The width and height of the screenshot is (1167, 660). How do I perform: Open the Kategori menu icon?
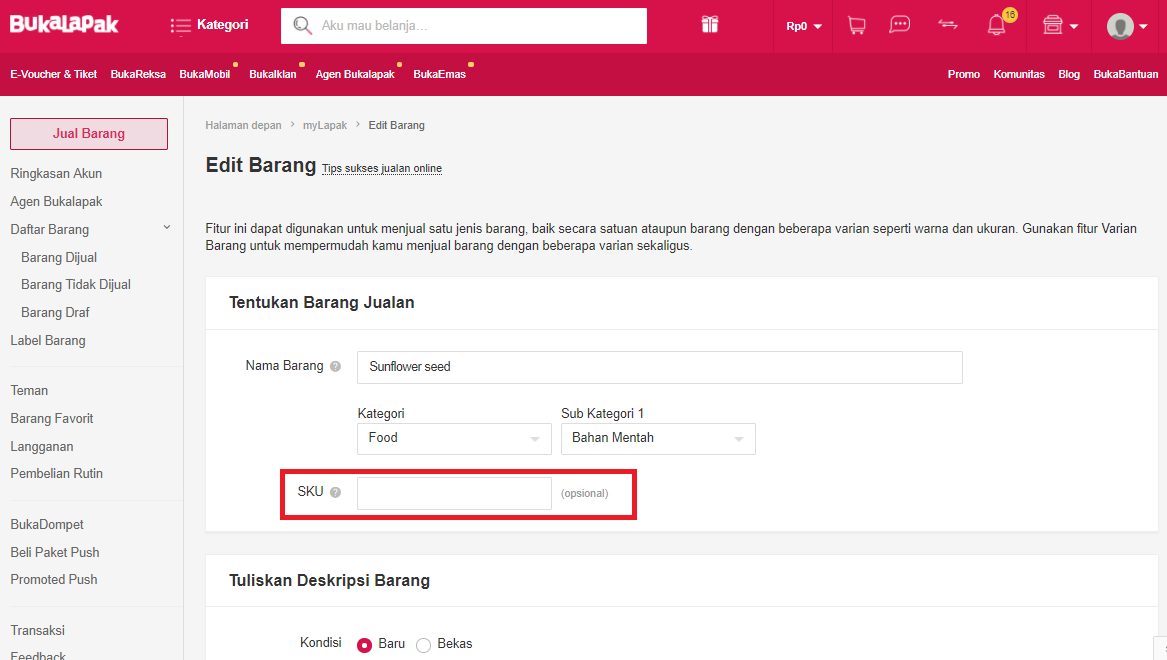180,26
